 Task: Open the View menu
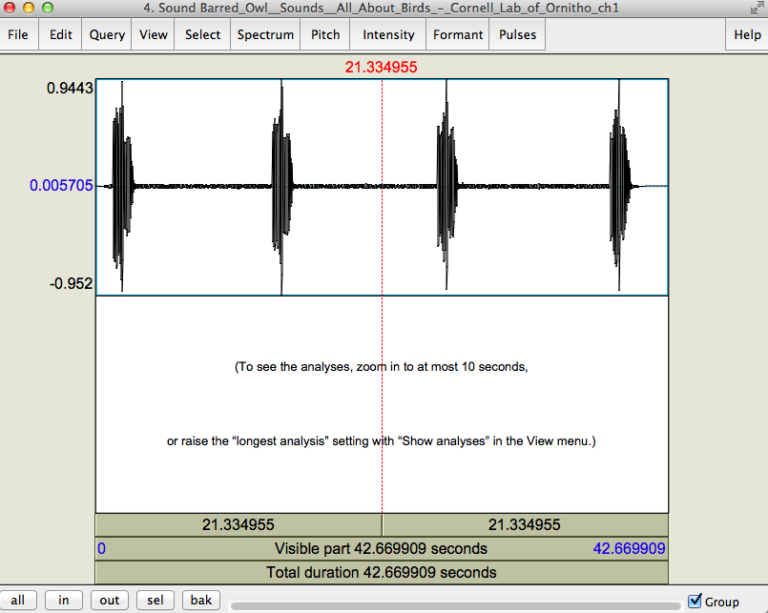point(153,34)
